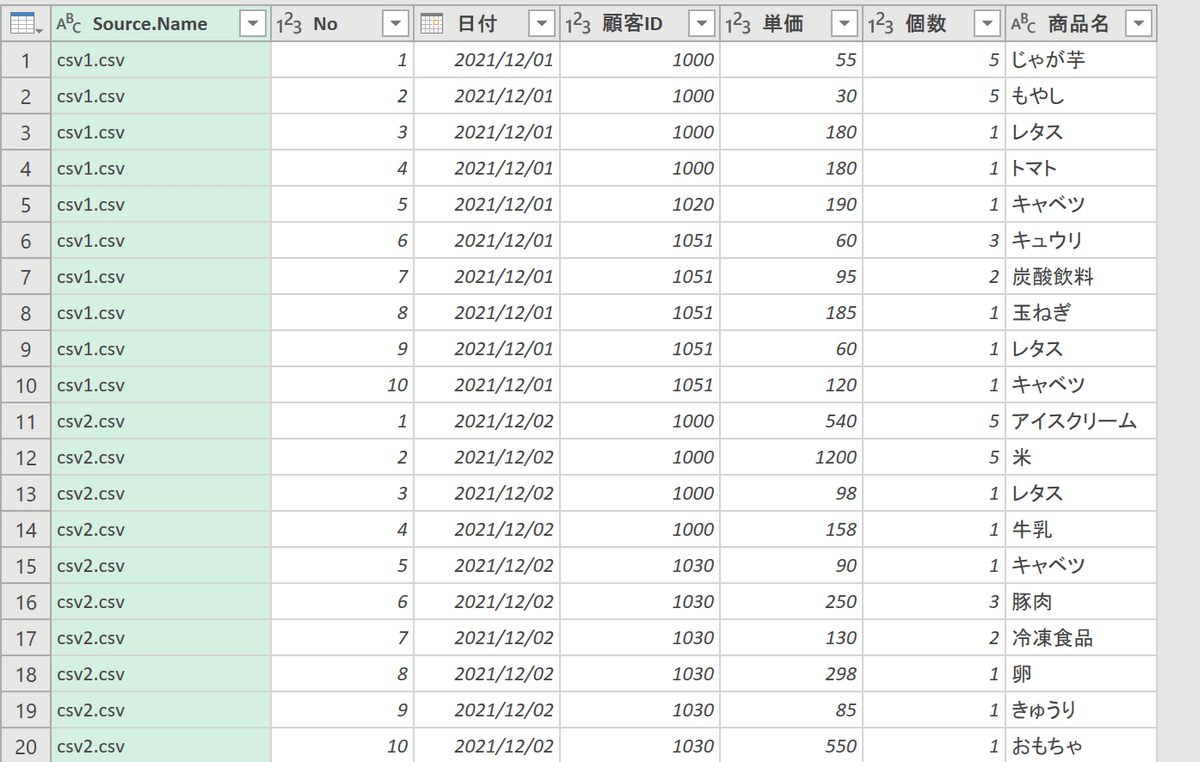
Task: Select row number 17 in the row header
Action: pyautogui.click(x=26, y=638)
